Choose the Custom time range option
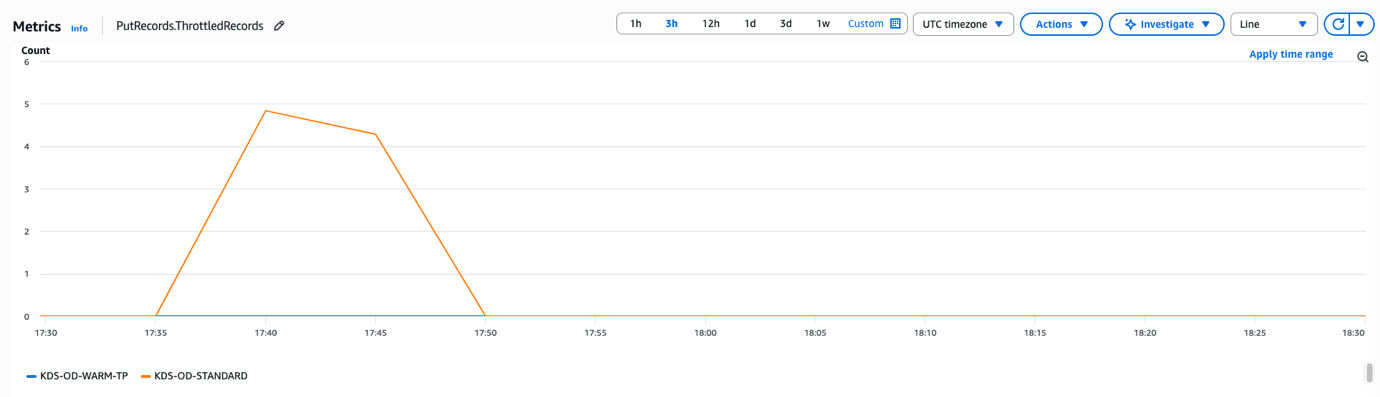Viewport: 1380px width, 397px height. pos(865,24)
